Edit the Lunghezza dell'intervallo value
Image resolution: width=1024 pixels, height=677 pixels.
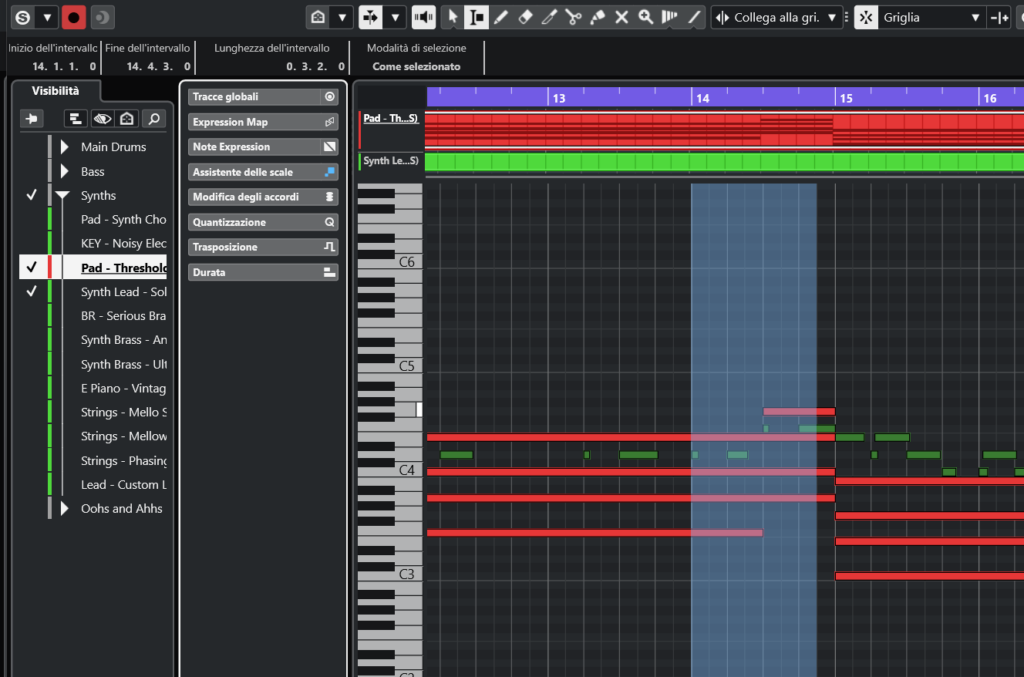point(315,67)
